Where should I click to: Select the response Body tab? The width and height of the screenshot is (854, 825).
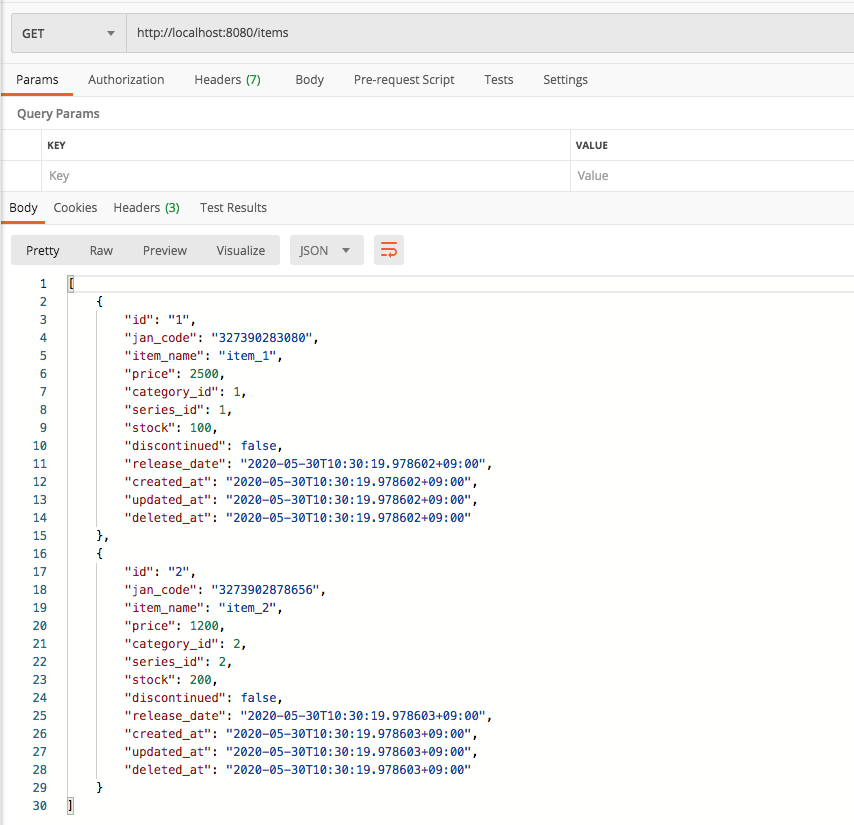(x=23, y=207)
